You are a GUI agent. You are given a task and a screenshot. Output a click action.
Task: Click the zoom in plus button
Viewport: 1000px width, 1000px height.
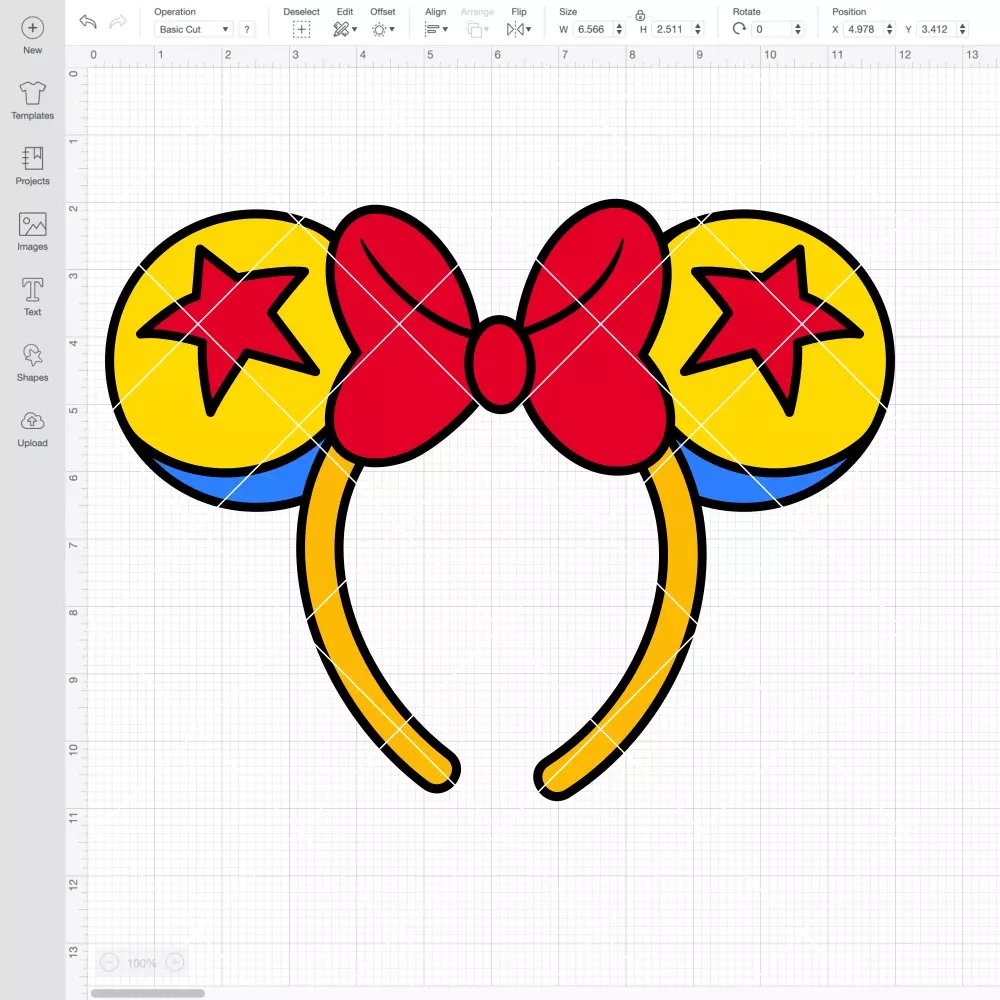175,962
